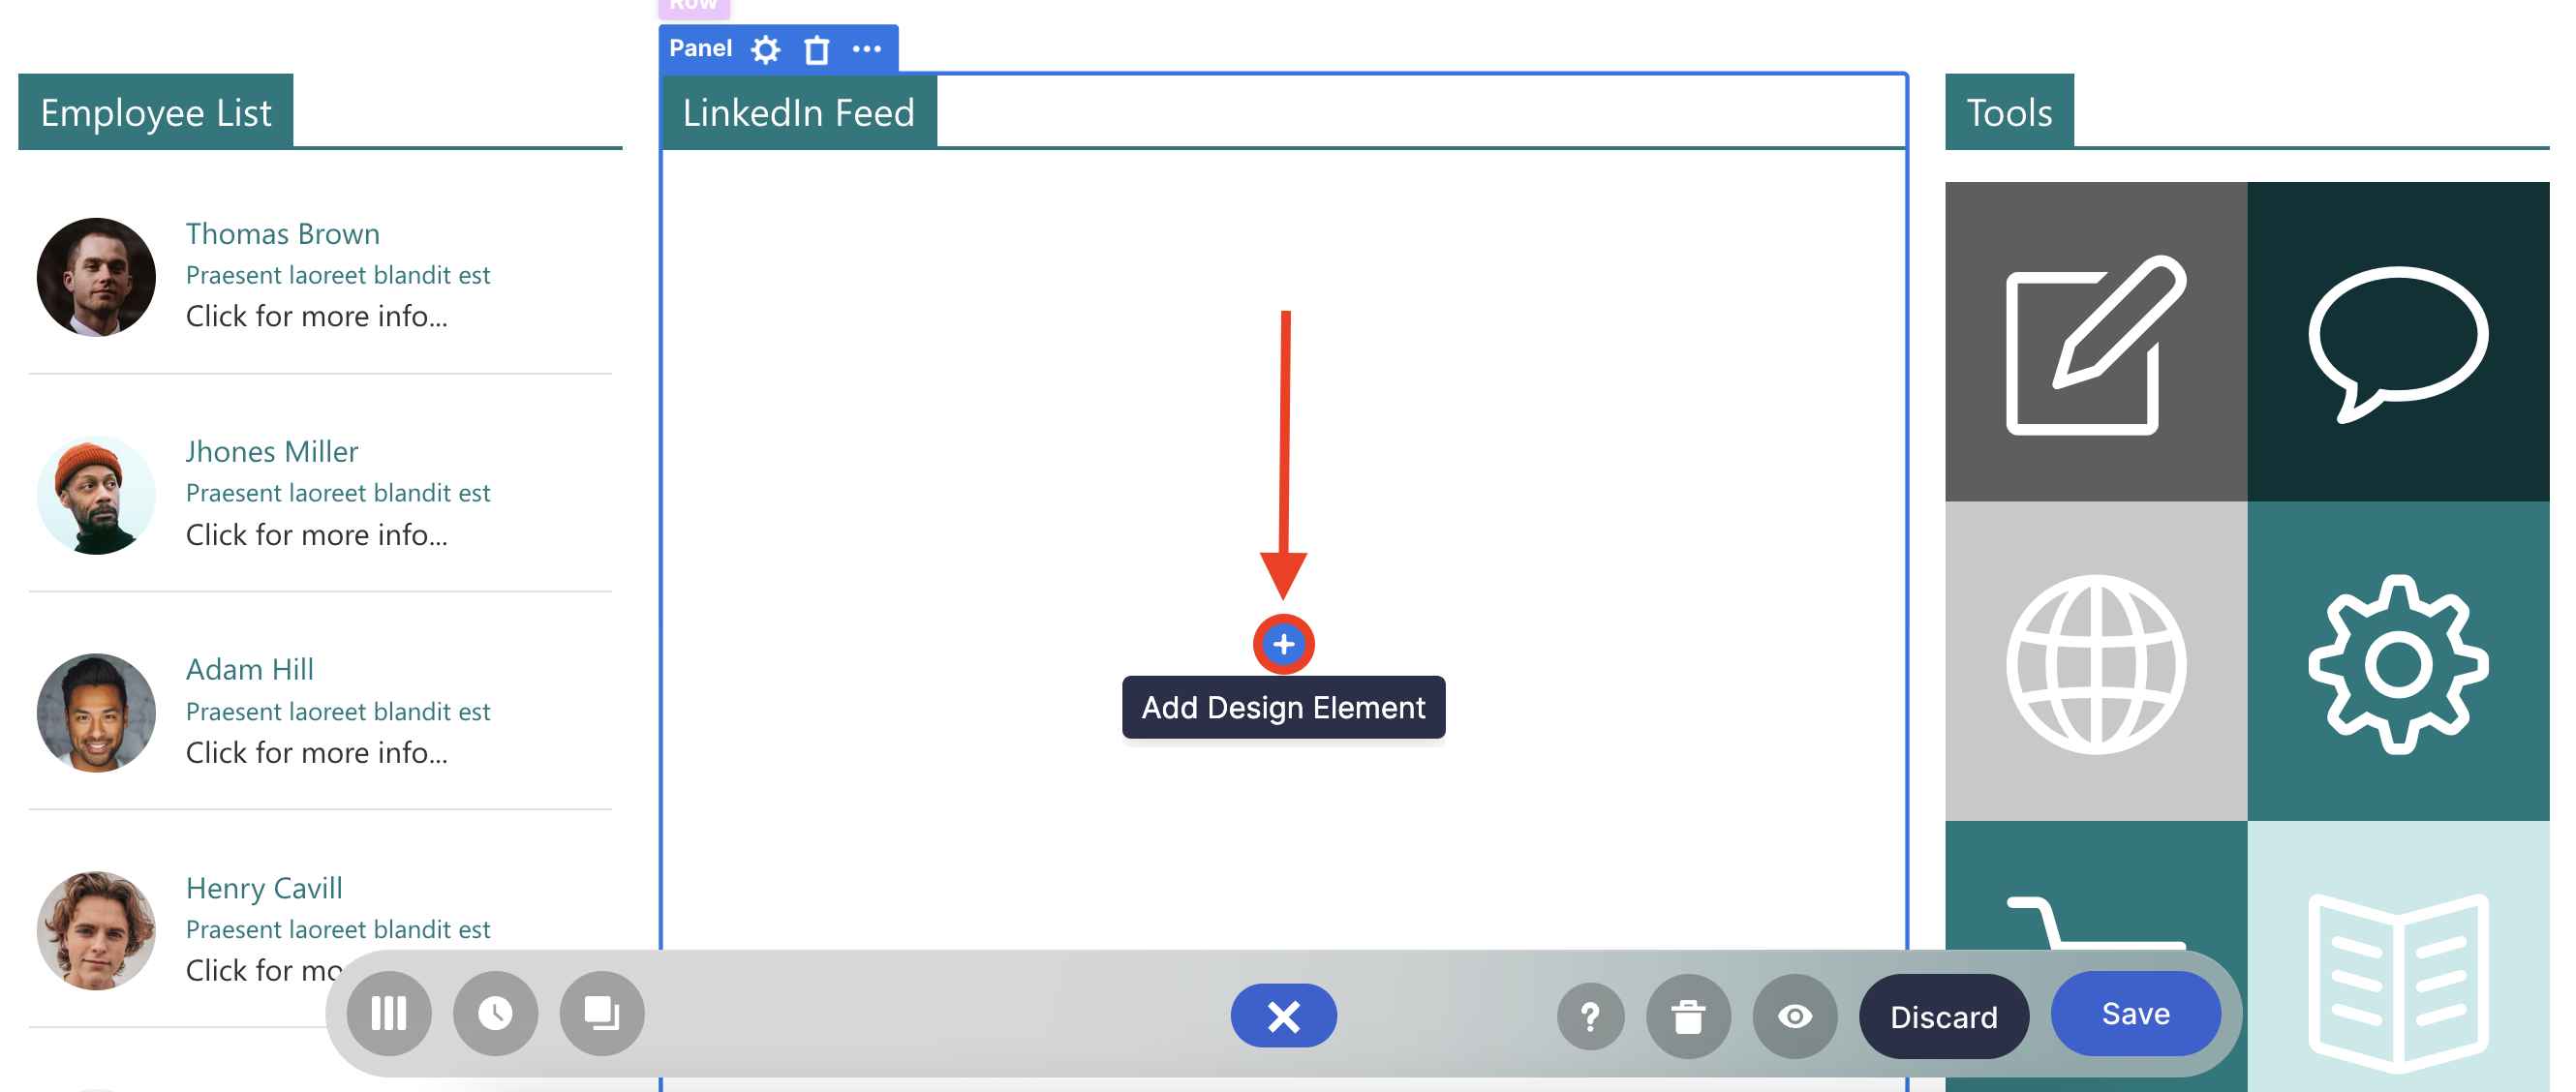Click the duplicate layers toolbar icon
This screenshot has width=2576, height=1092.
point(601,1014)
